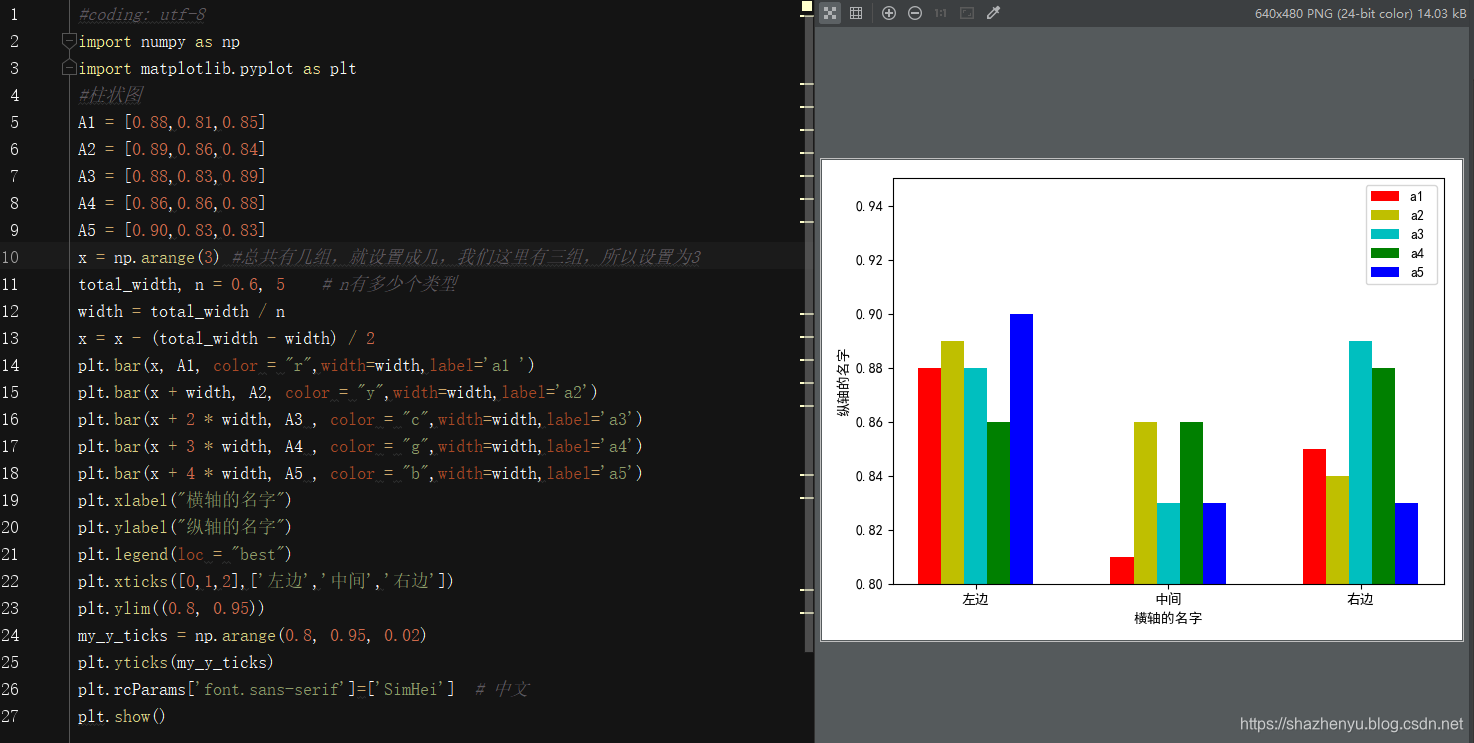Viewport: 1474px width, 743px height.
Task: Click the red a1 legend swatch
Action: (1385, 196)
